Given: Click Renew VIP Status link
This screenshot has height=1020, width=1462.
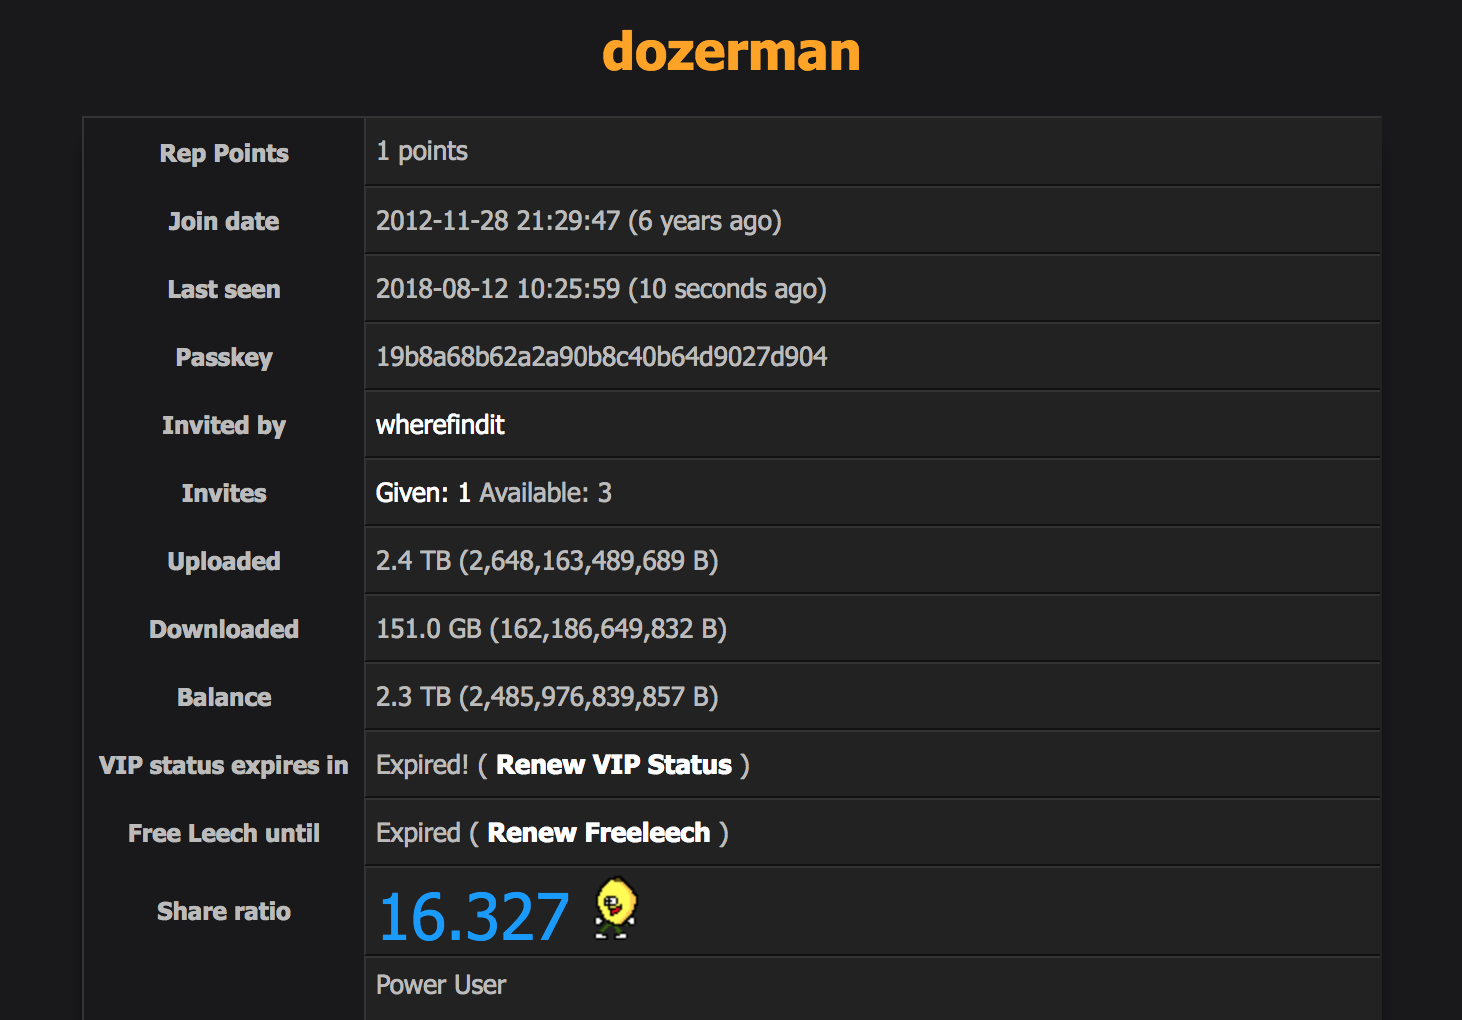Looking at the screenshot, I should click(614, 765).
